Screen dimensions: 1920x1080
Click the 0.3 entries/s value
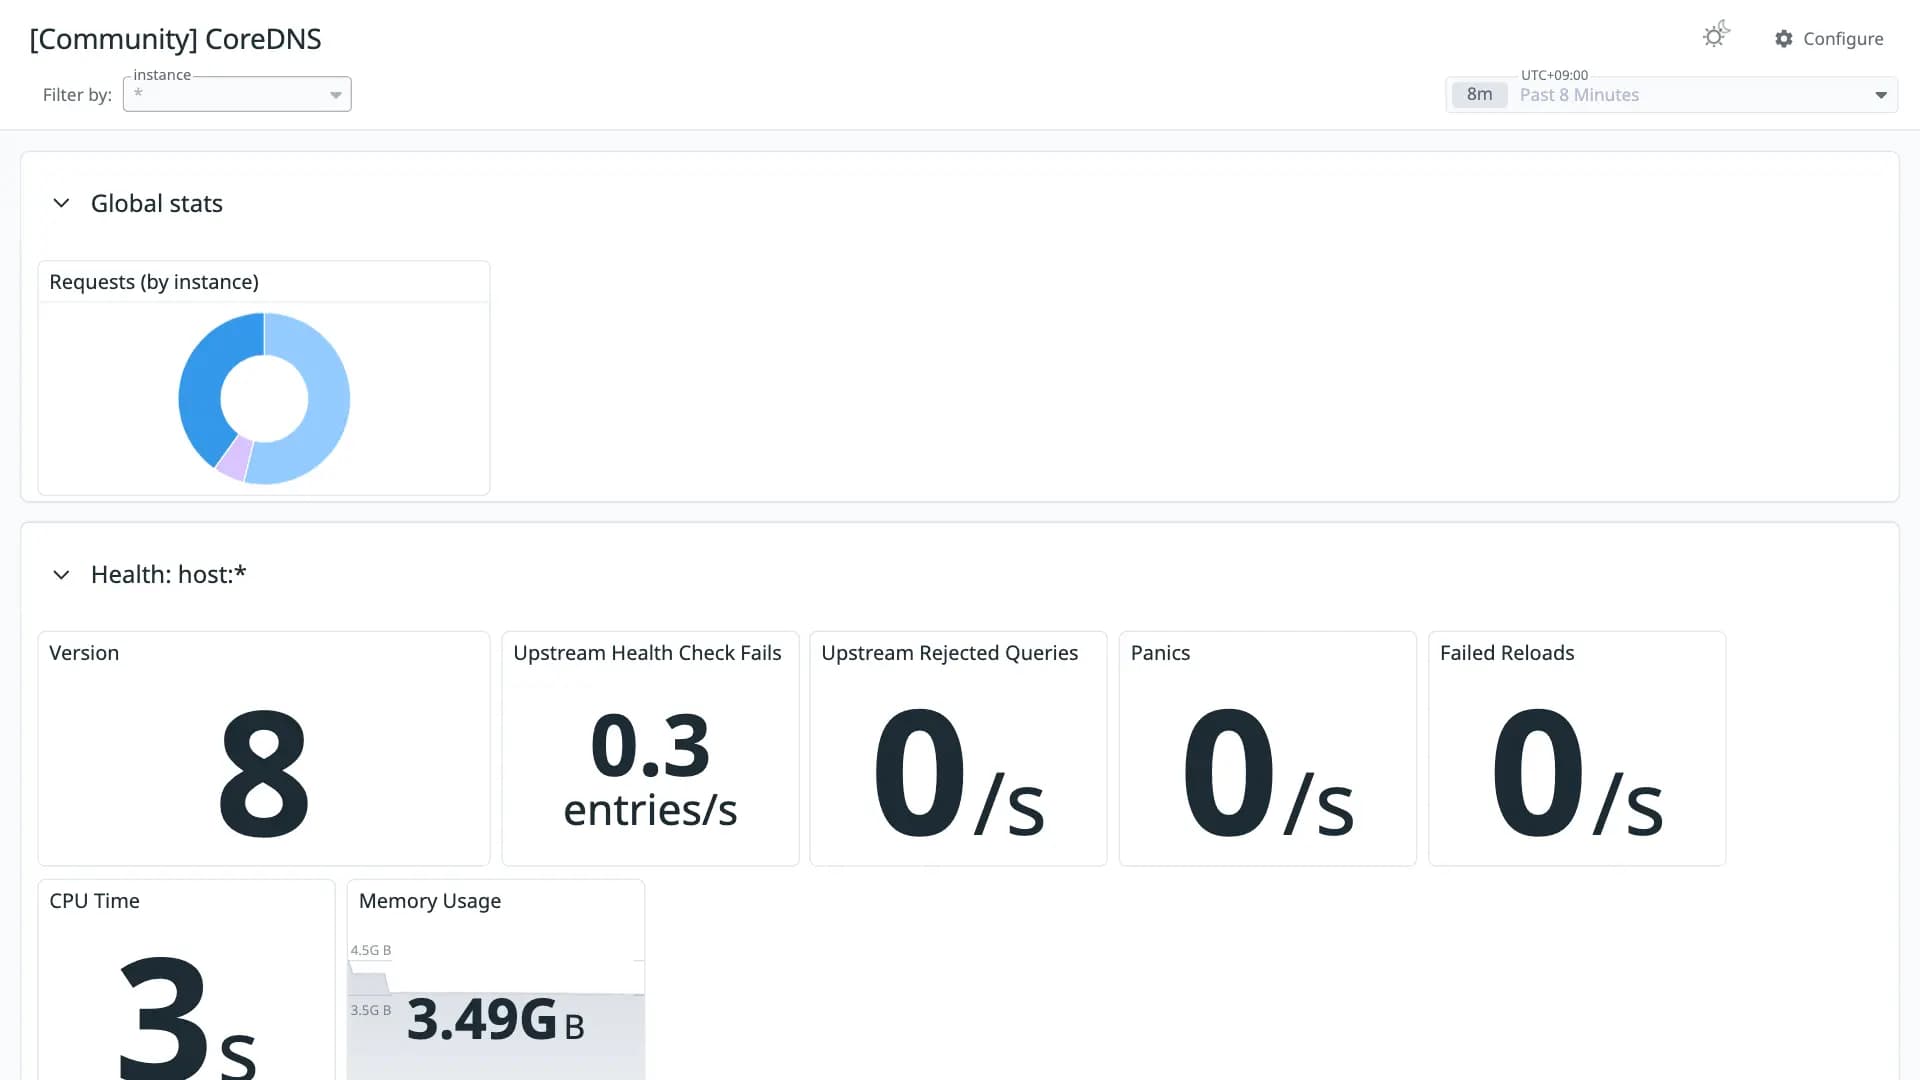tap(650, 770)
